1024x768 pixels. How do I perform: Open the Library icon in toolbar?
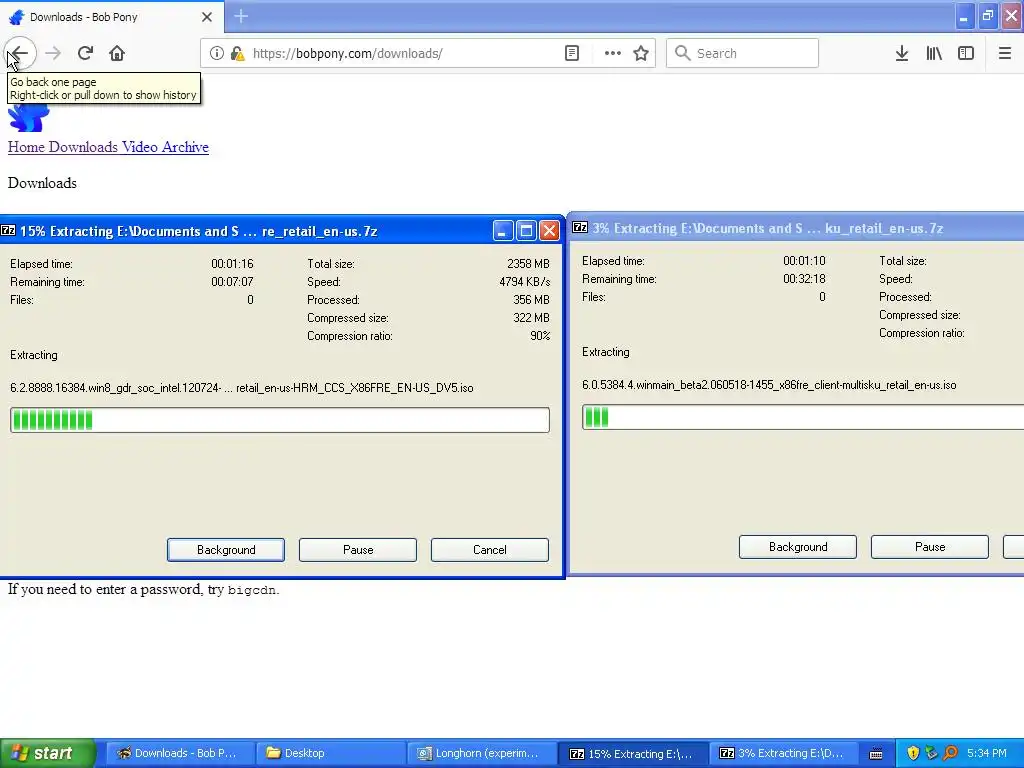[x=934, y=54]
